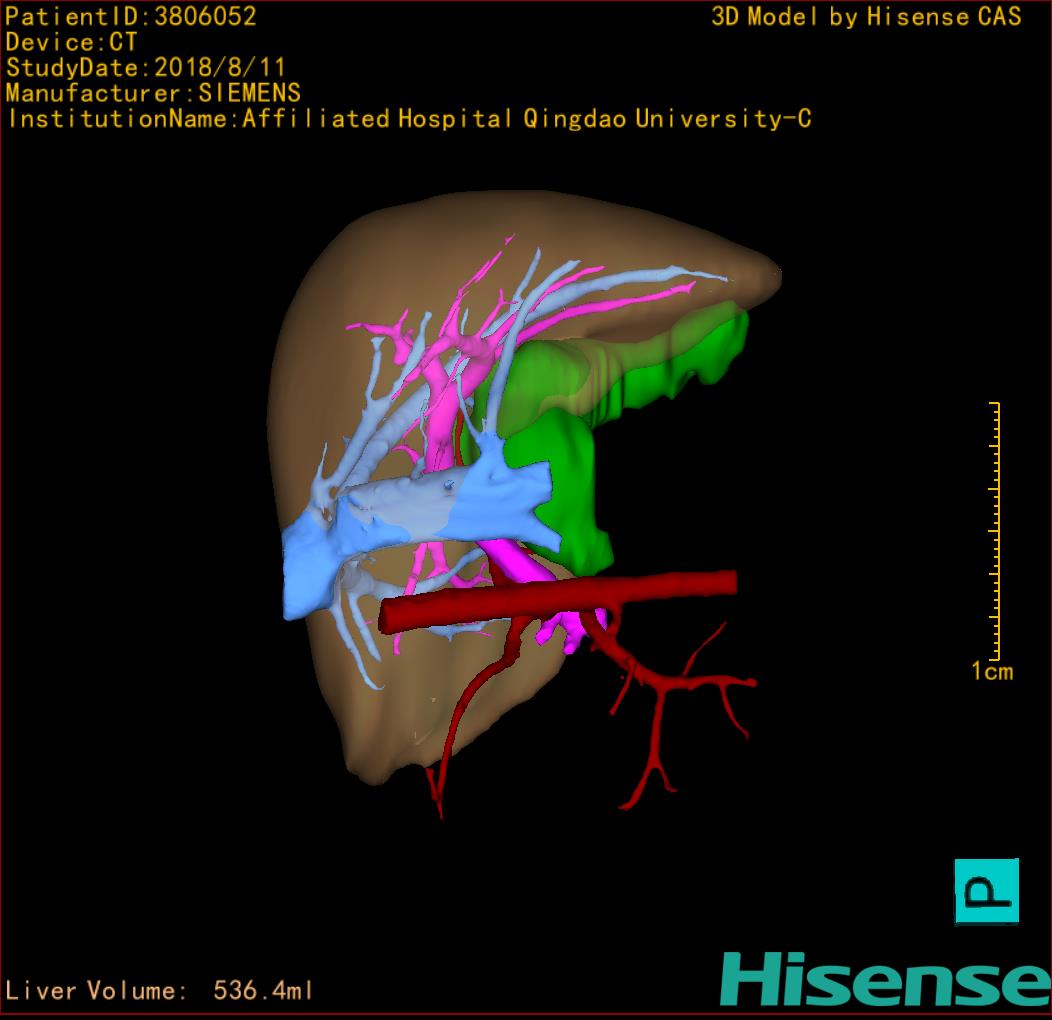Click the 'StudyDate:2018/8/11' text
Viewport: 1052px width, 1020px height.
click(x=146, y=68)
